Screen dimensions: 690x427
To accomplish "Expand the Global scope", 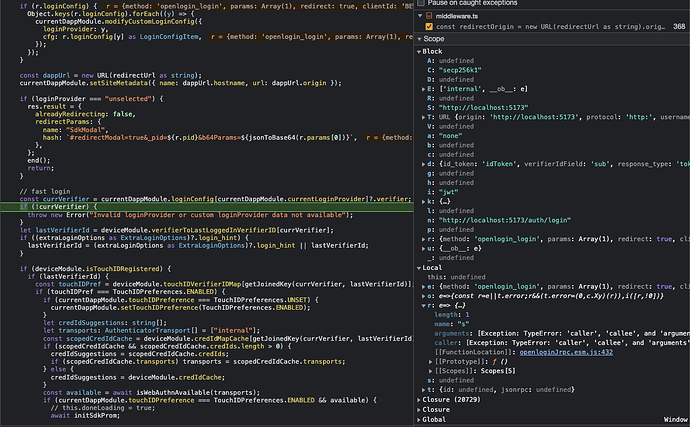I will coord(419,420).
